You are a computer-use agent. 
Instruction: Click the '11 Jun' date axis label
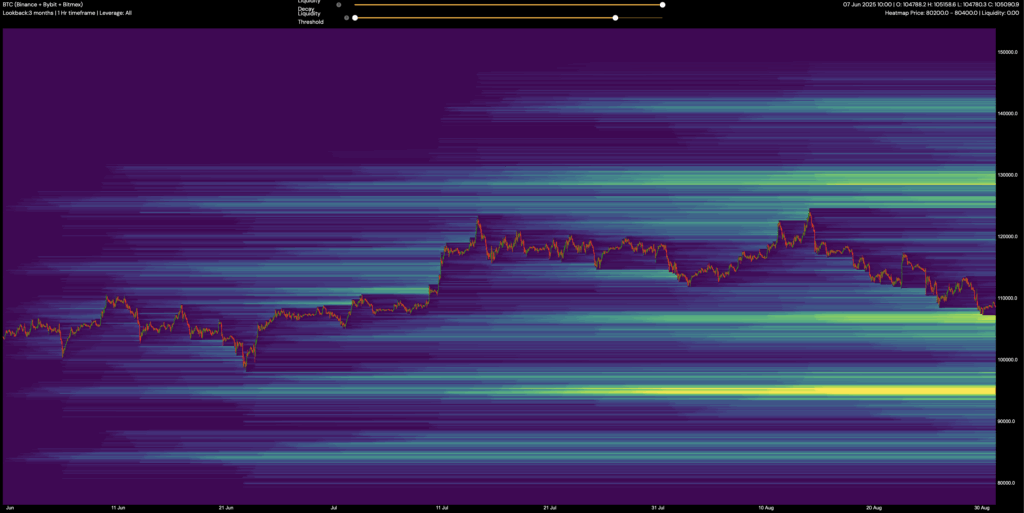pyautogui.click(x=118, y=508)
